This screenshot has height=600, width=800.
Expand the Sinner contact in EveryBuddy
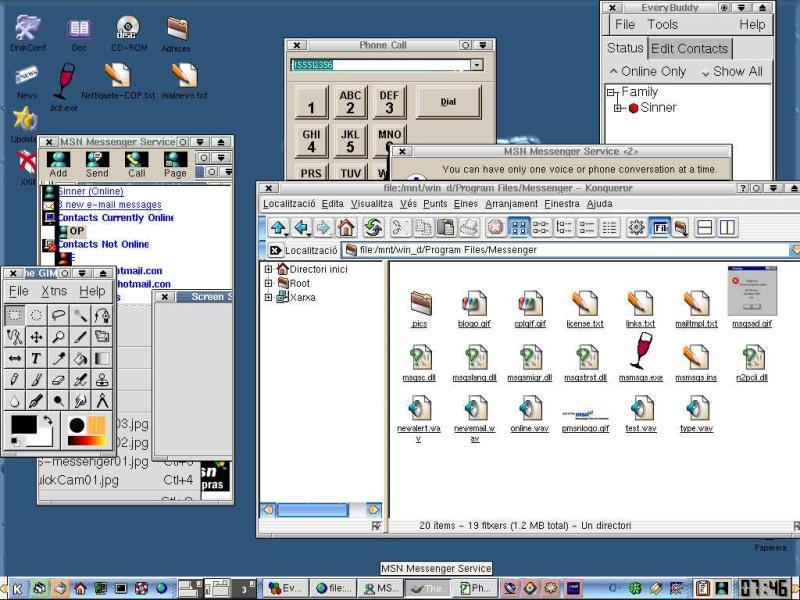tap(618, 108)
